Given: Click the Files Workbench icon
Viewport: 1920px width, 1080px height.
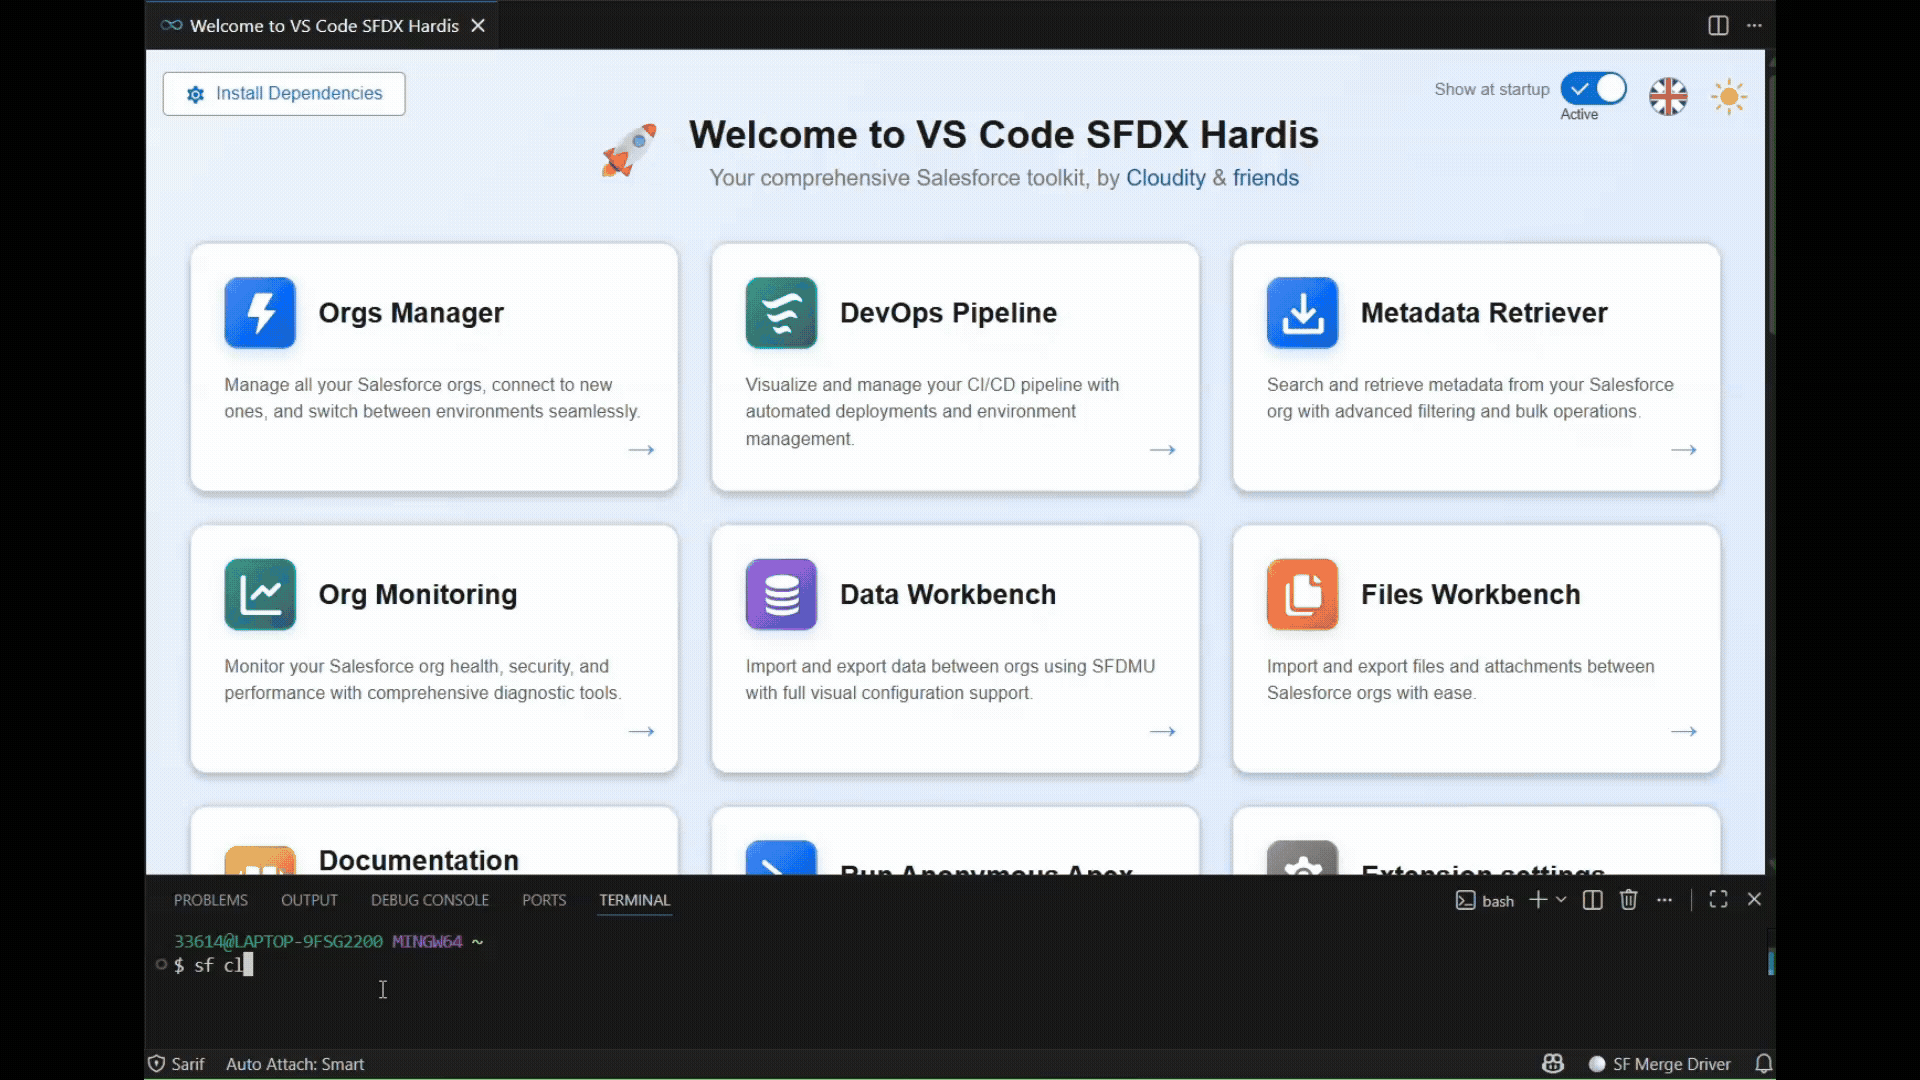Looking at the screenshot, I should click(1302, 594).
